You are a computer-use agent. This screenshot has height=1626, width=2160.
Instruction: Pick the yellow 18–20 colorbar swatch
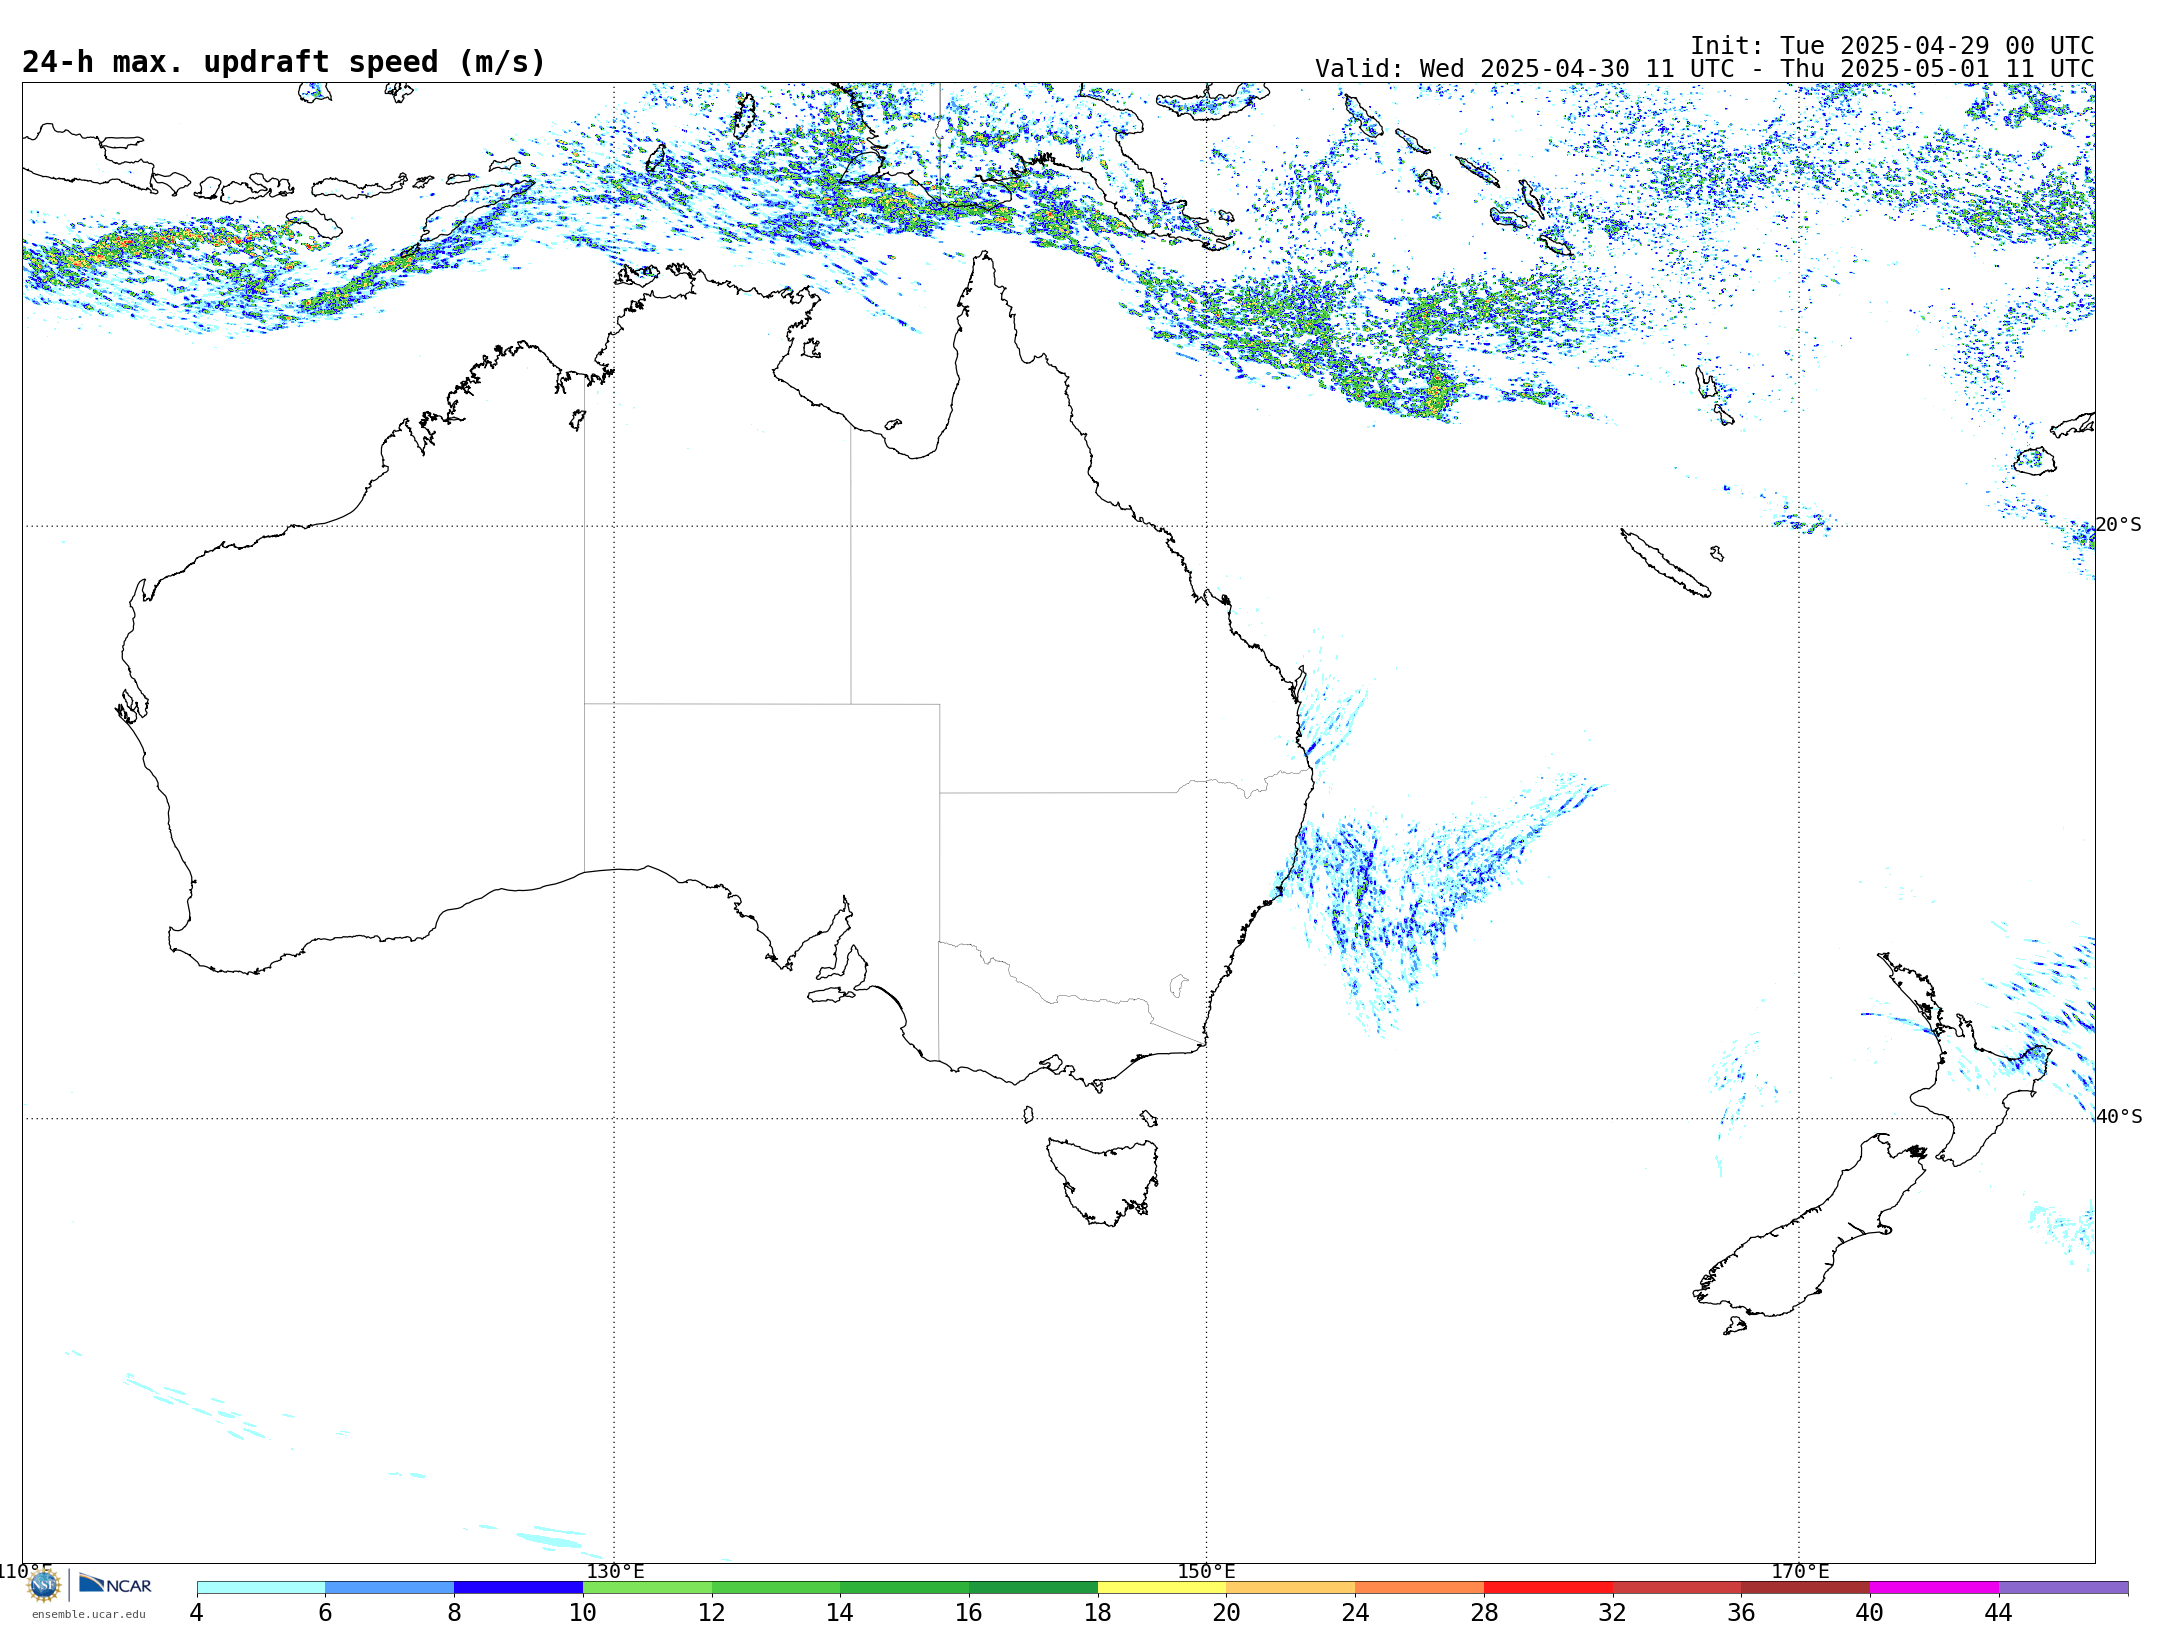(x=1162, y=1588)
